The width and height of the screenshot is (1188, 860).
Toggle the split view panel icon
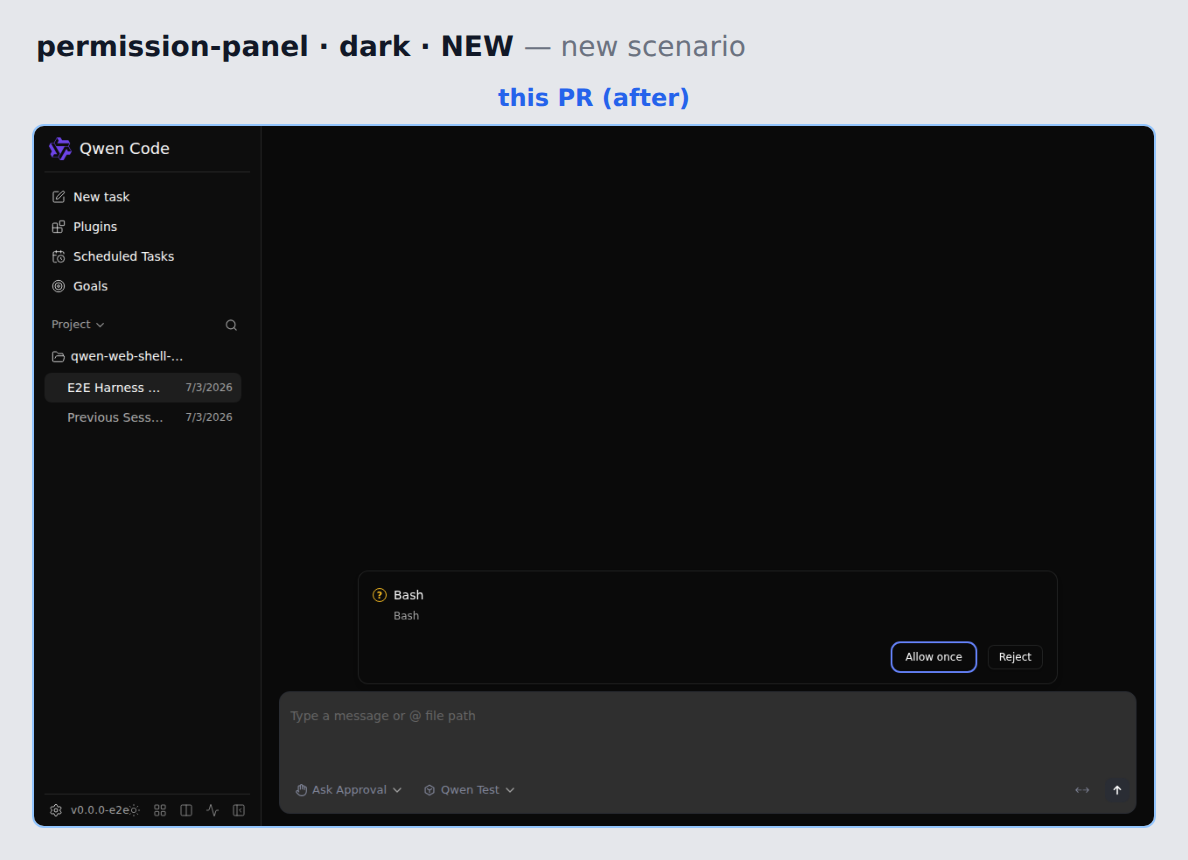(186, 811)
